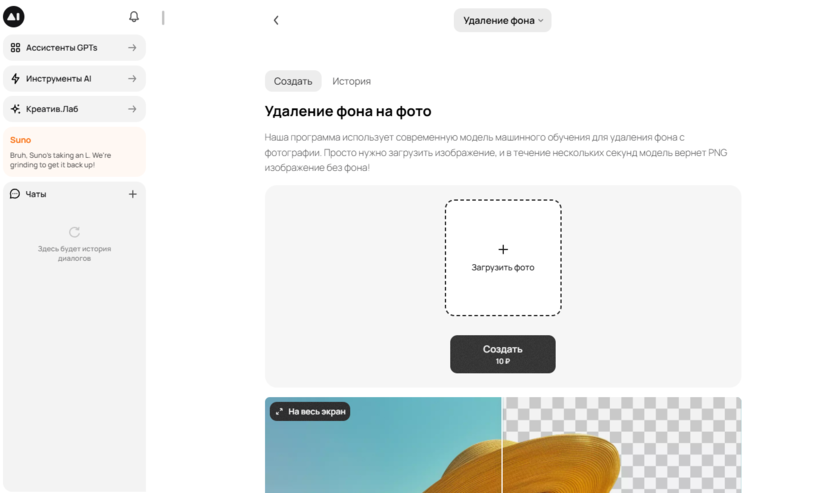The width and height of the screenshot is (832, 493).
Task: Open the Suno status notice card
Action: coord(74,152)
